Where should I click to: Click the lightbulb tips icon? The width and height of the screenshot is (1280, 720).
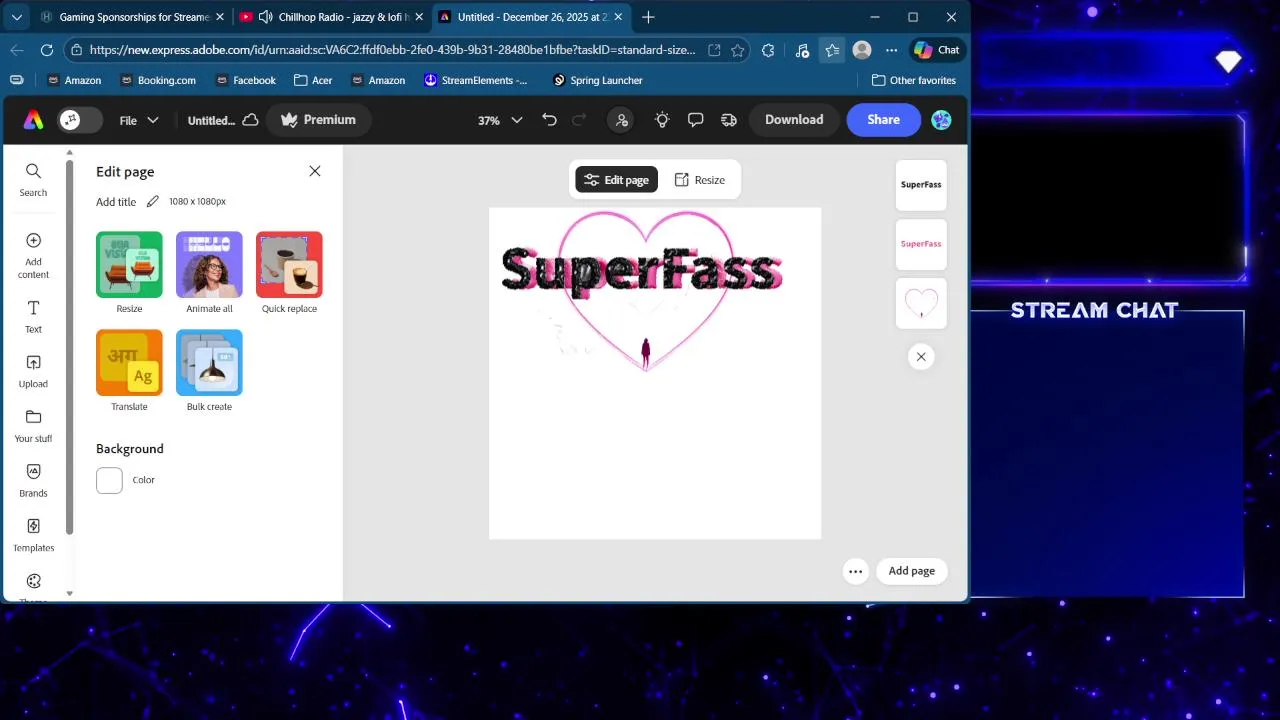click(x=662, y=120)
